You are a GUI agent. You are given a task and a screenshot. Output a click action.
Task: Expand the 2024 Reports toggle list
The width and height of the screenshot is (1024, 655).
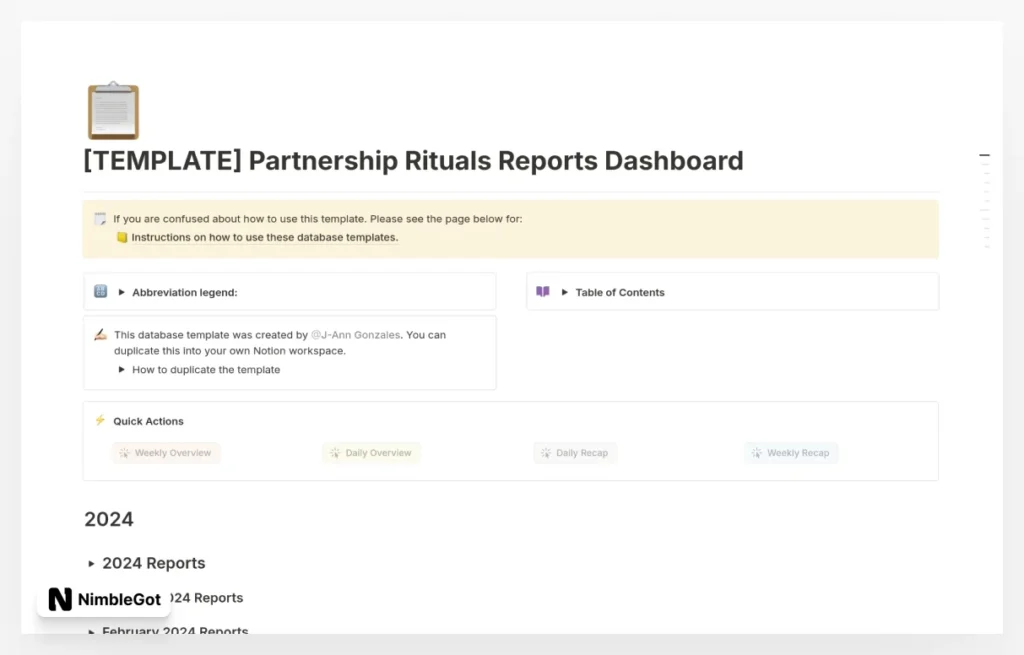click(x=90, y=563)
